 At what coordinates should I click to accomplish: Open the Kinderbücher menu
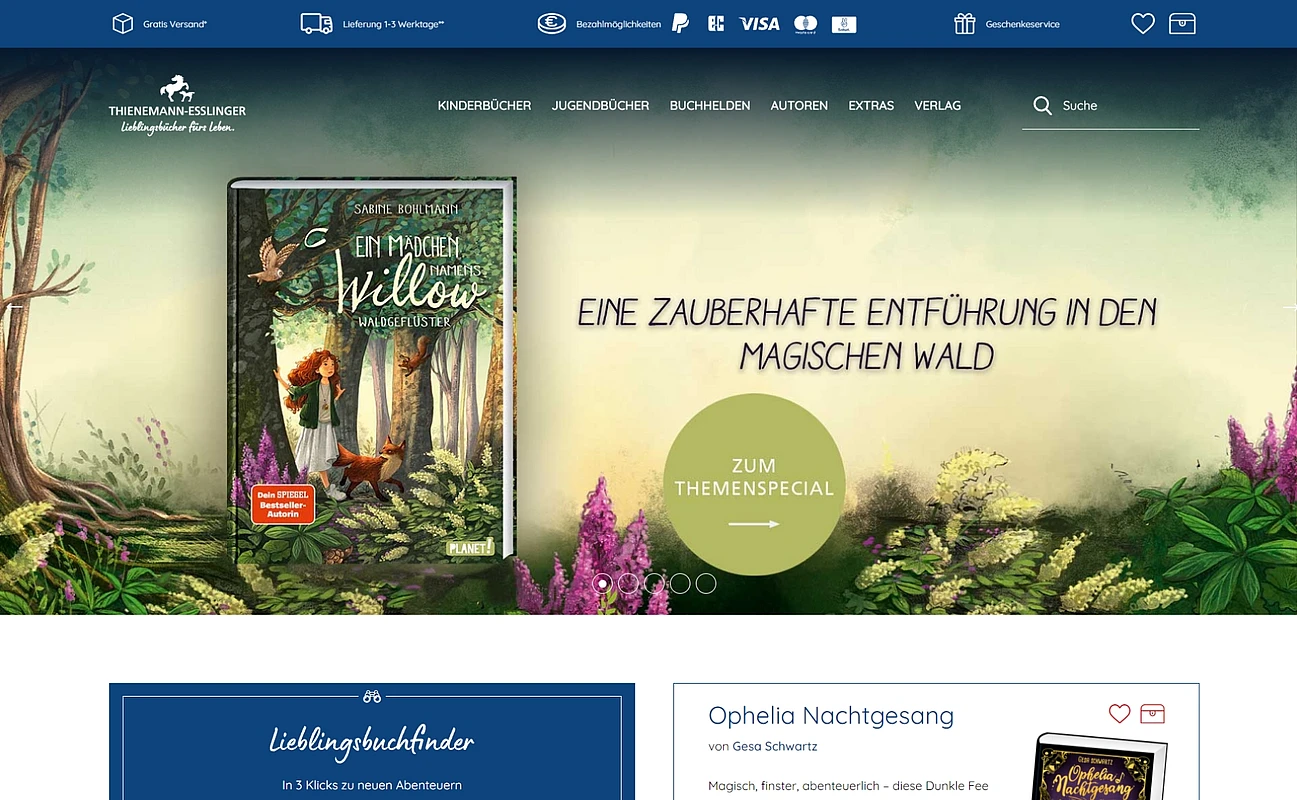click(484, 105)
